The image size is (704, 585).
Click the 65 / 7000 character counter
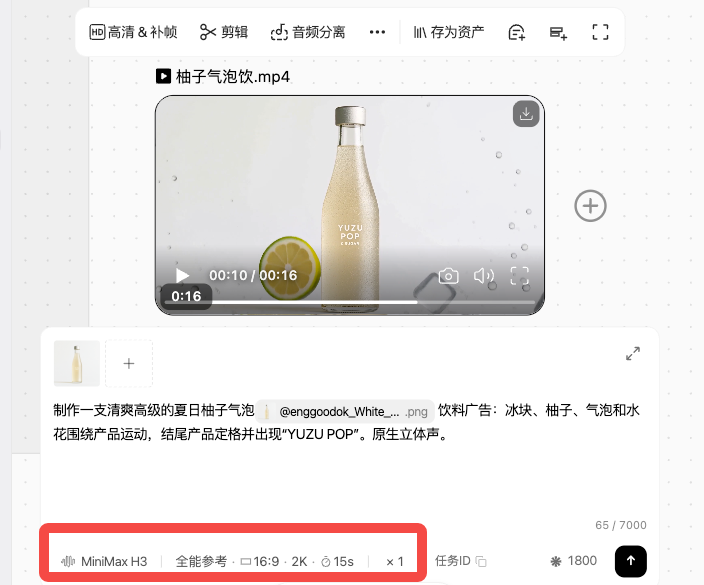pyautogui.click(x=621, y=525)
